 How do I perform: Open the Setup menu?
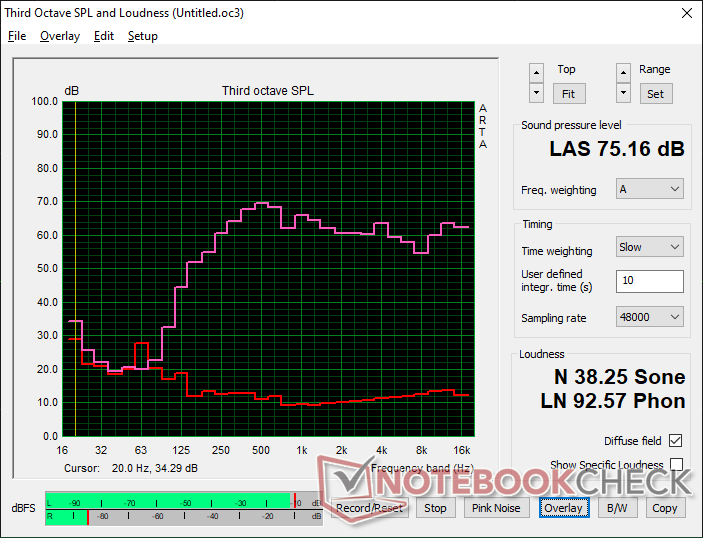coord(143,36)
